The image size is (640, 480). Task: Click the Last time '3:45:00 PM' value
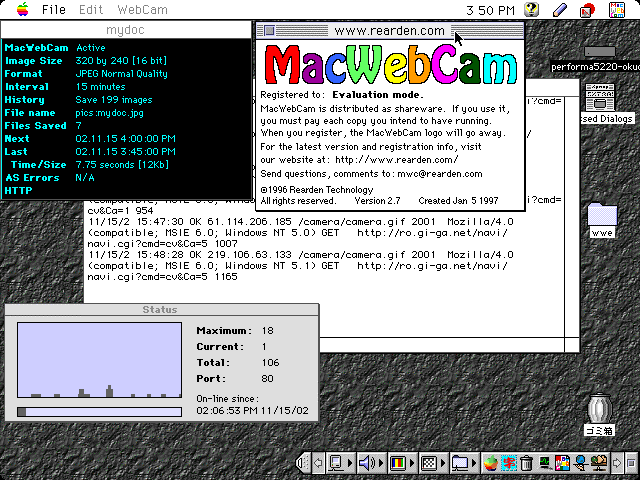pos(146,152)
